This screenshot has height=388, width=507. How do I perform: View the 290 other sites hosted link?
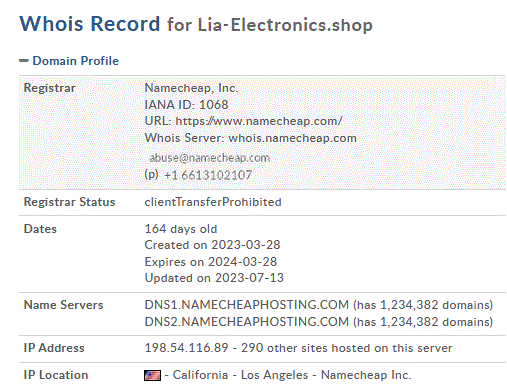pos(347,348)
